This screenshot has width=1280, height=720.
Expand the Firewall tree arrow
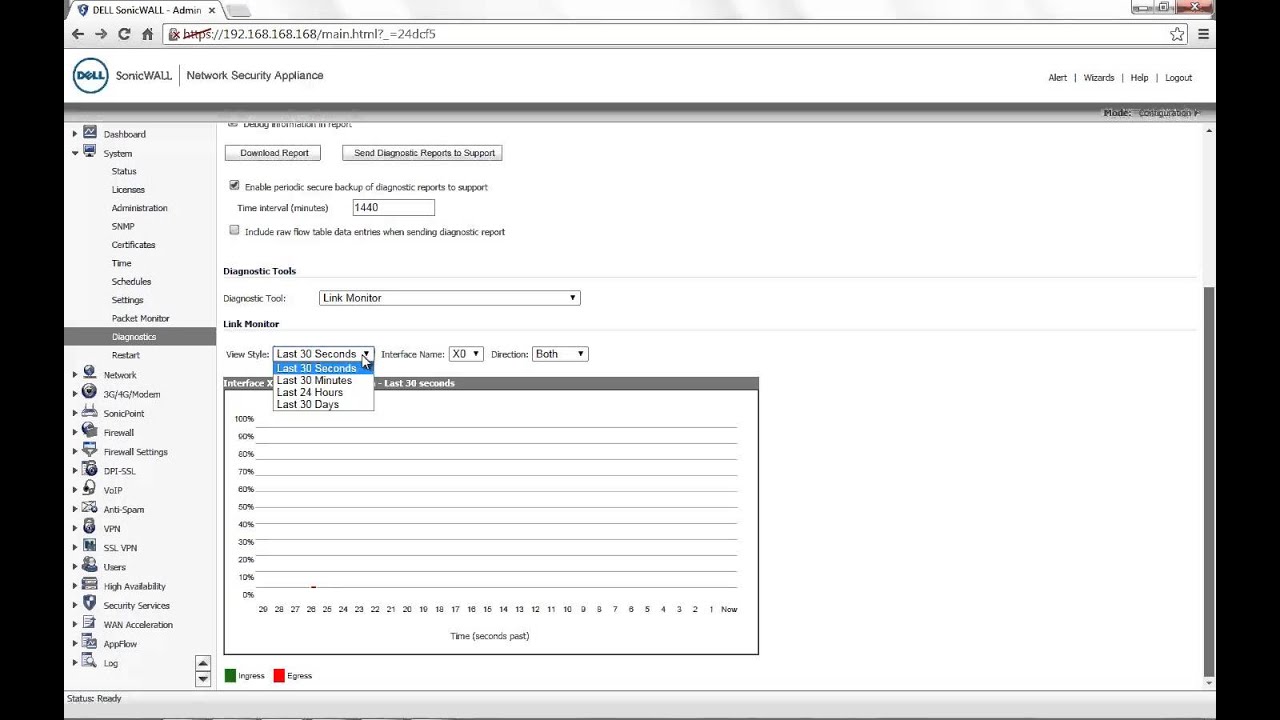click(75, 432)
